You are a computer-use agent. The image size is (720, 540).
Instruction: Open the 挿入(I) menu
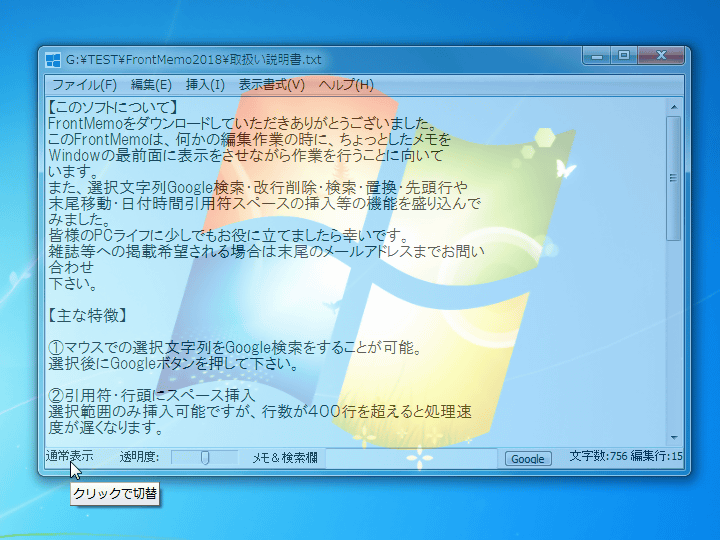pos(205,85)
